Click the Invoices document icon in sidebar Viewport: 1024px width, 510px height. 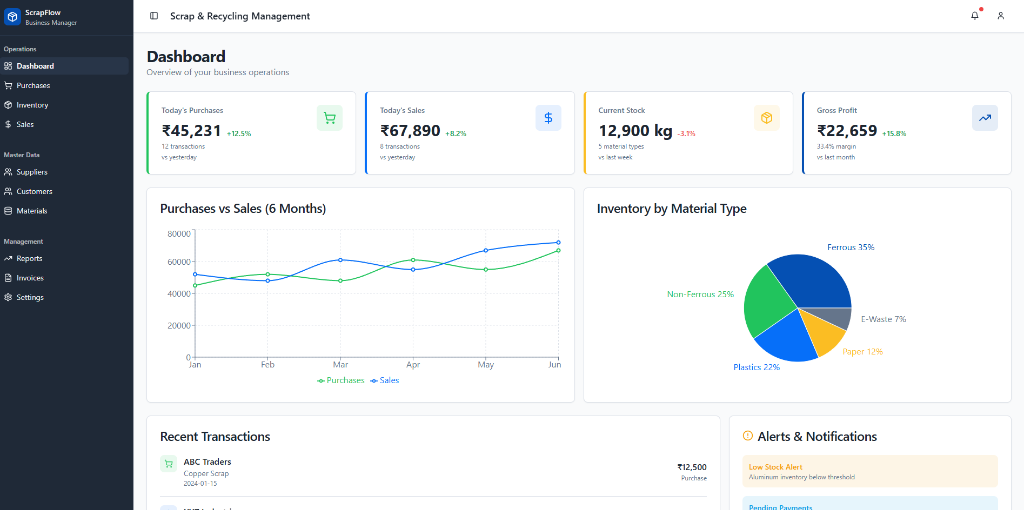click(x=8, y=278)
